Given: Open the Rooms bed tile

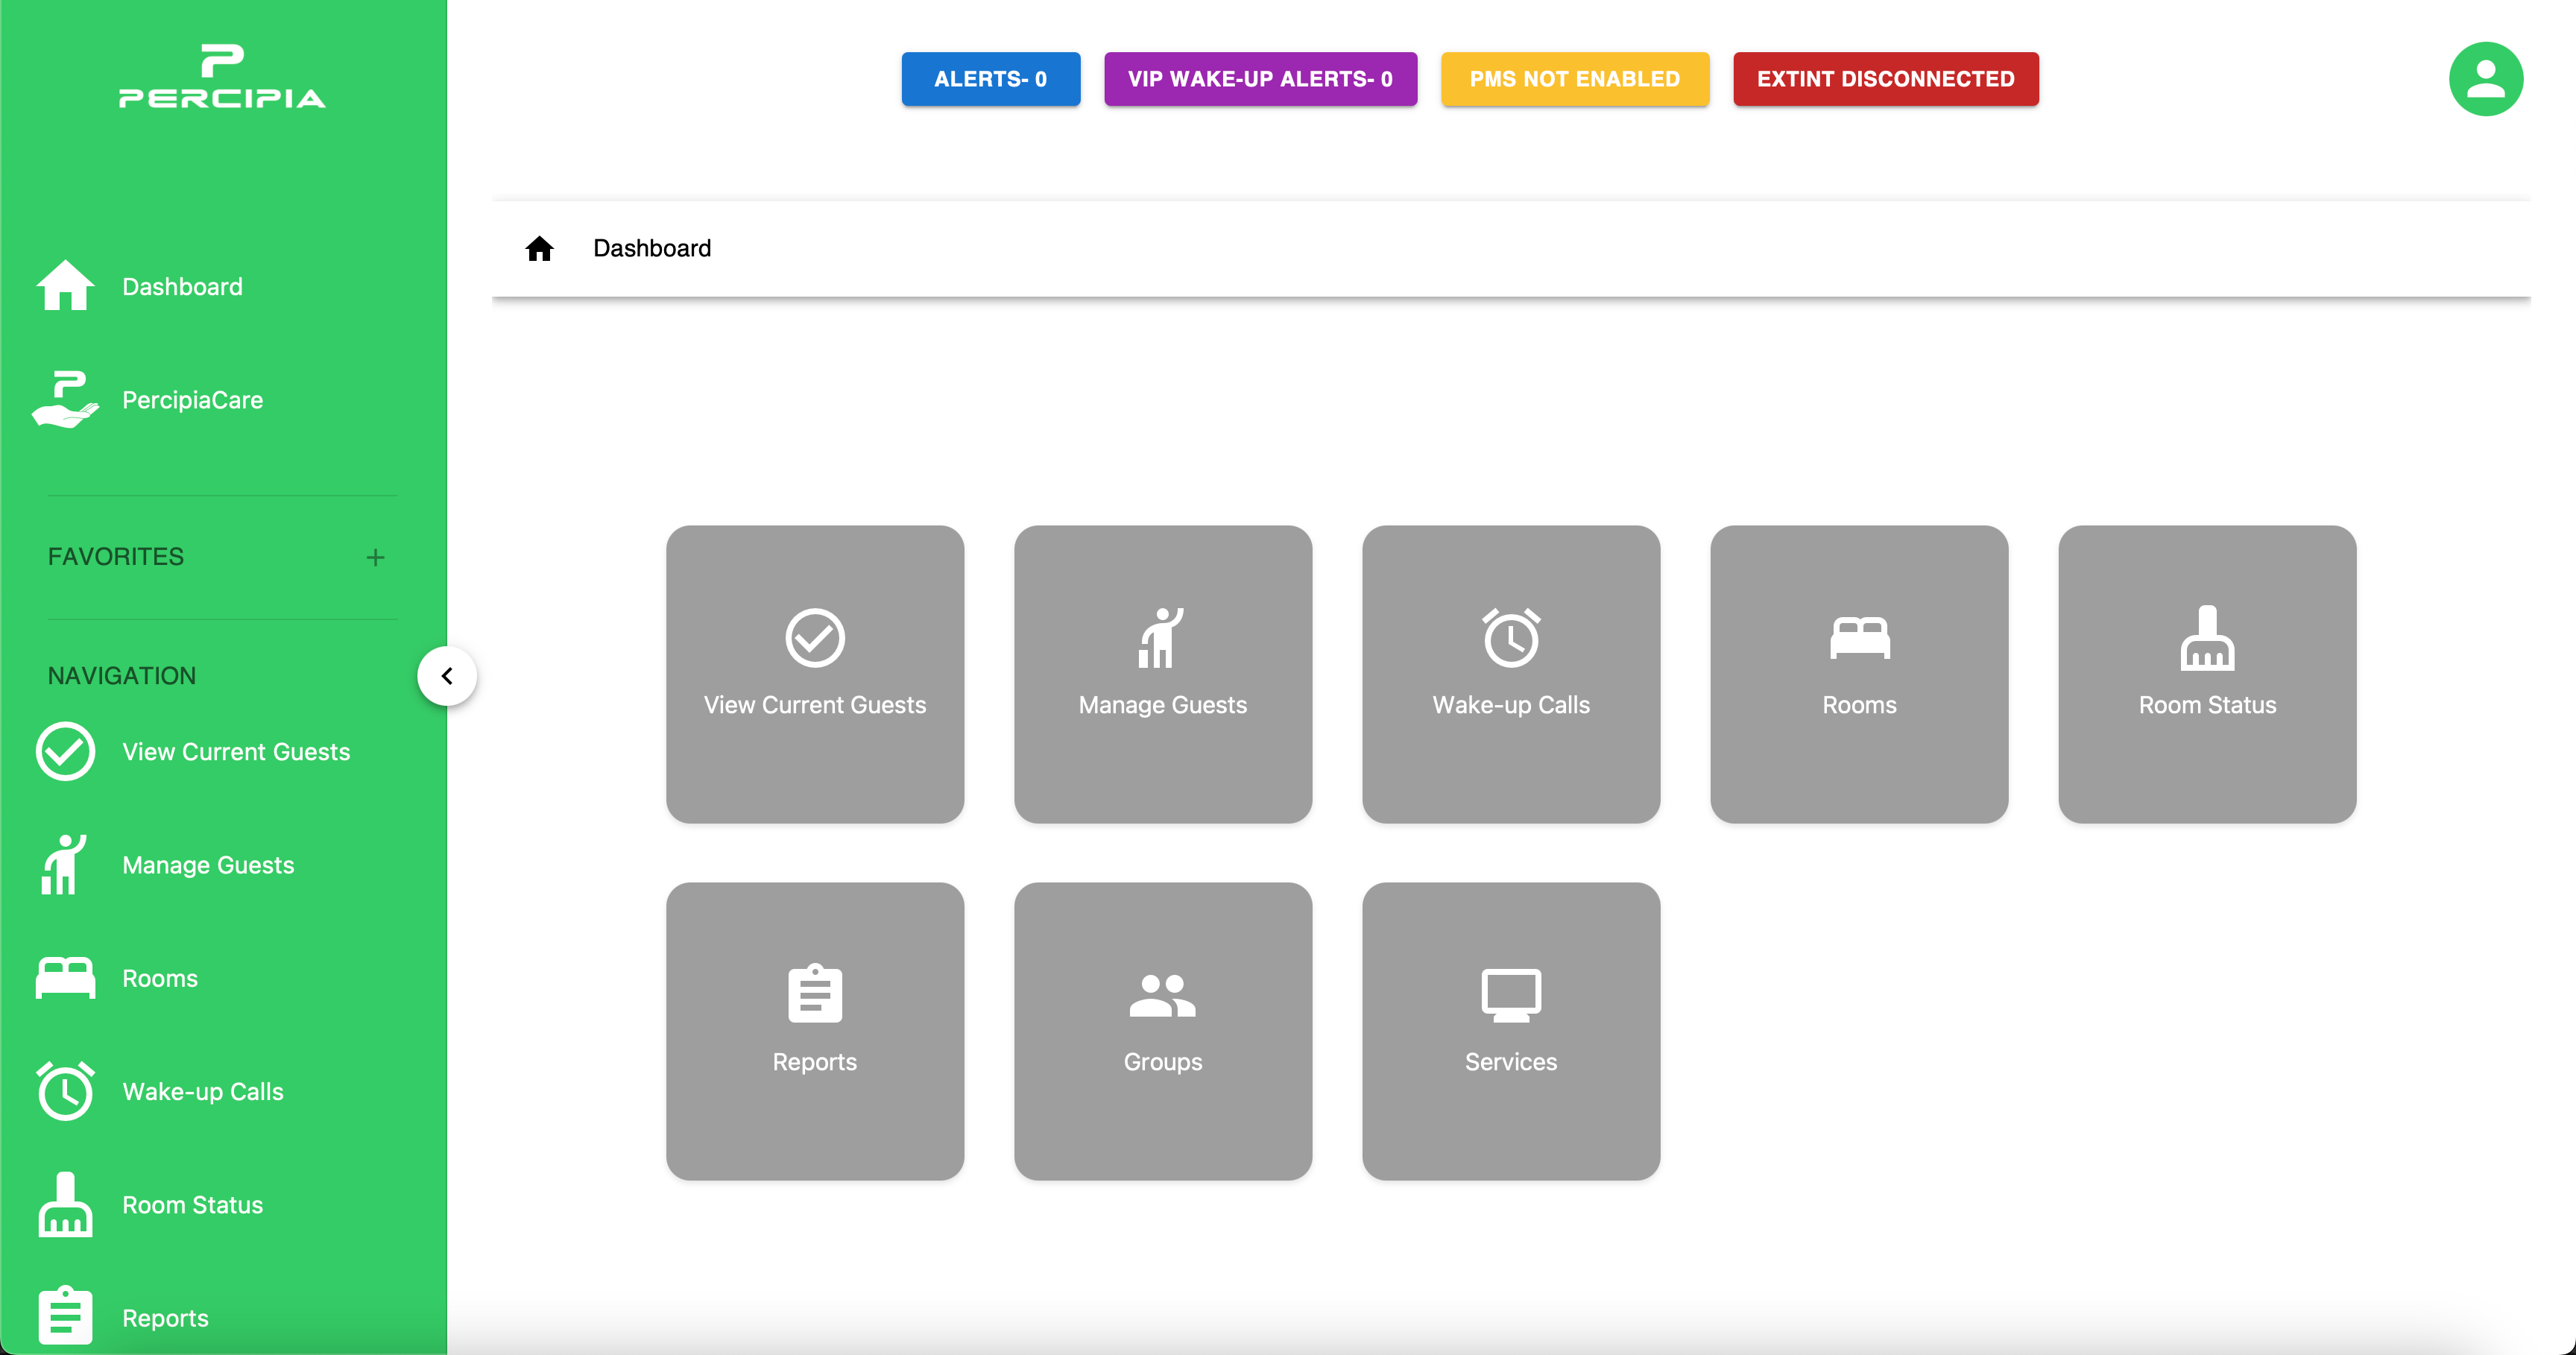Looking at the screenshot, I should click(x=1858, y=673).
